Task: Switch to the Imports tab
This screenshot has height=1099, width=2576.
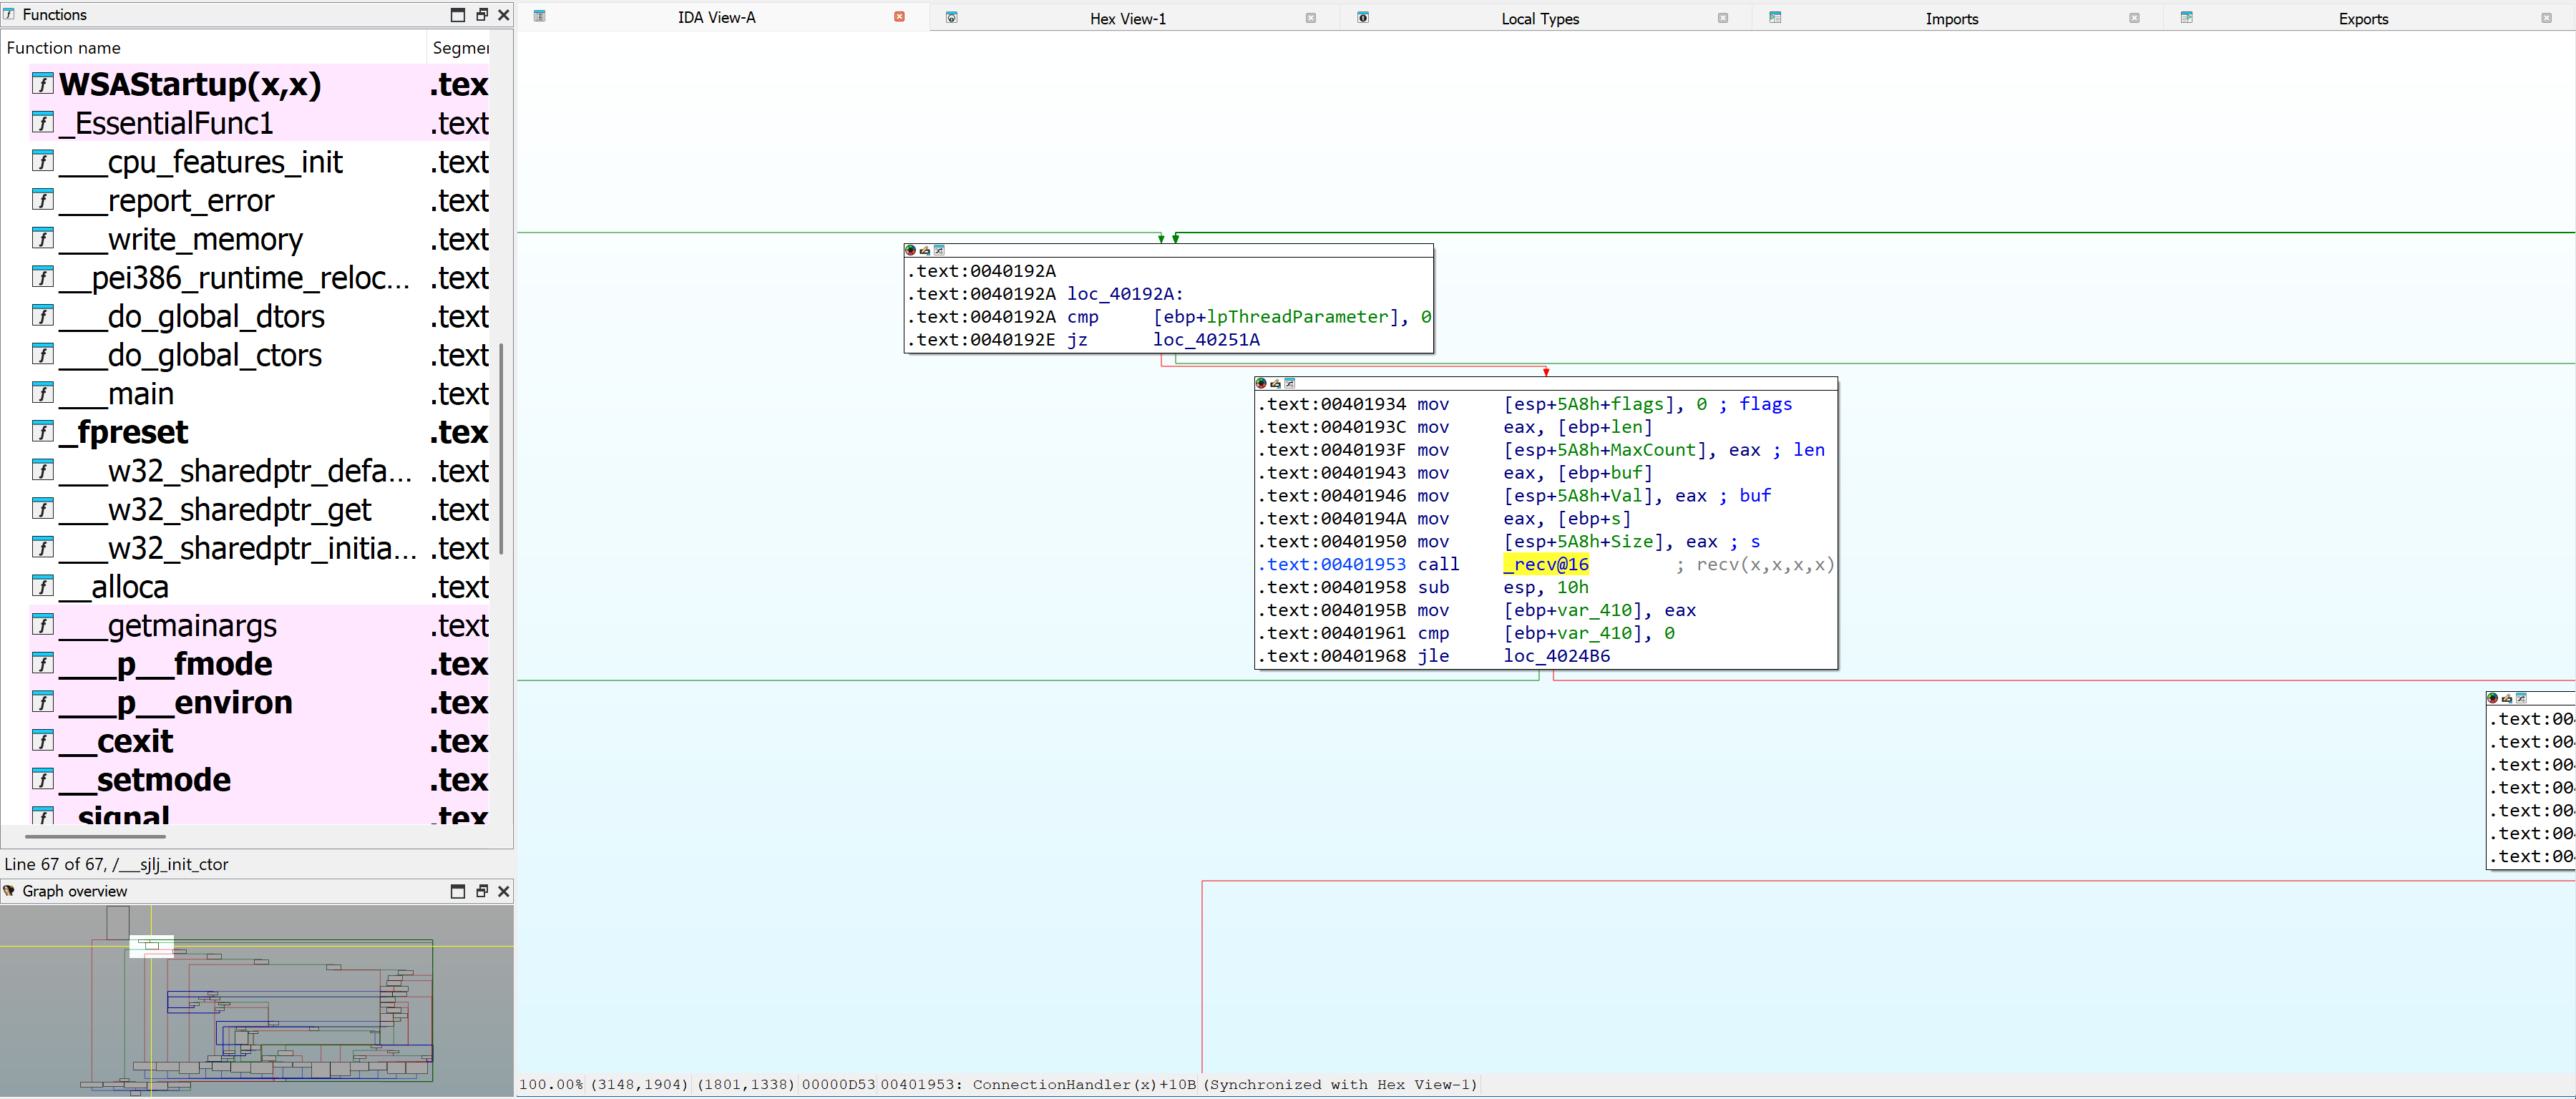Action: tap(1951, 17)
